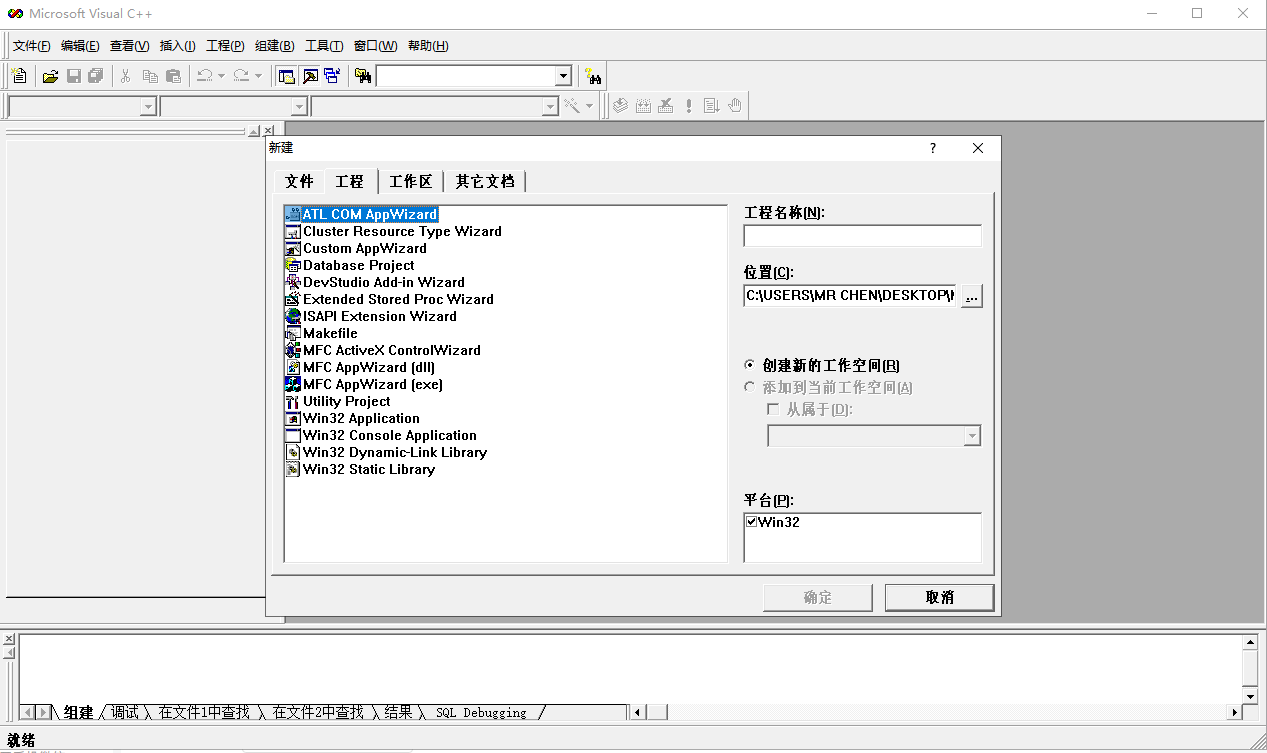The image size is (1267, 753).
Task: Click inside the 工程名称 input field
Action: (x=861, y=235)
